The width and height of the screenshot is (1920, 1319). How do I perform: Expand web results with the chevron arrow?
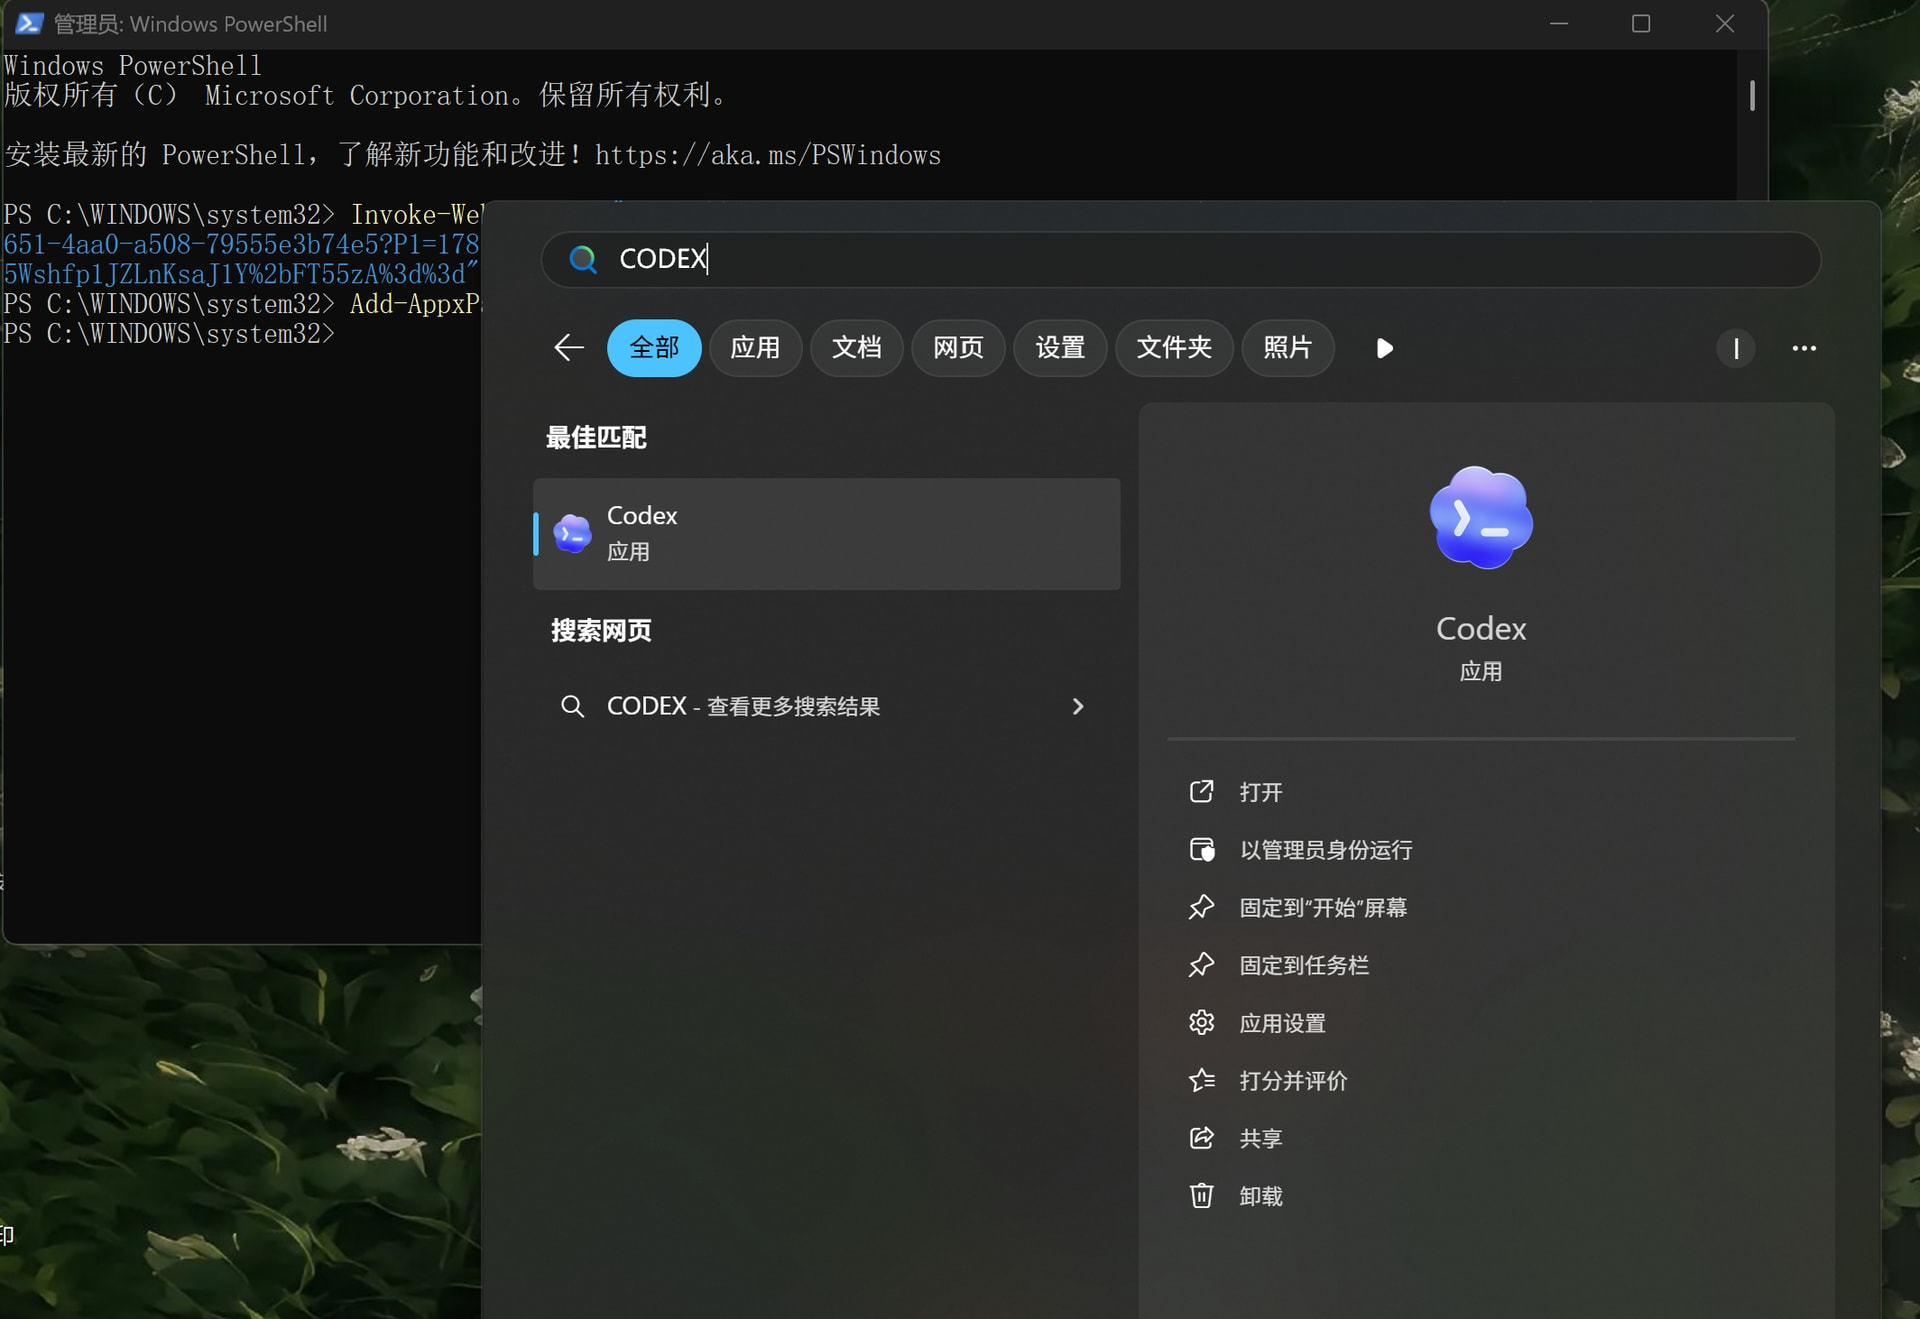1078,706
